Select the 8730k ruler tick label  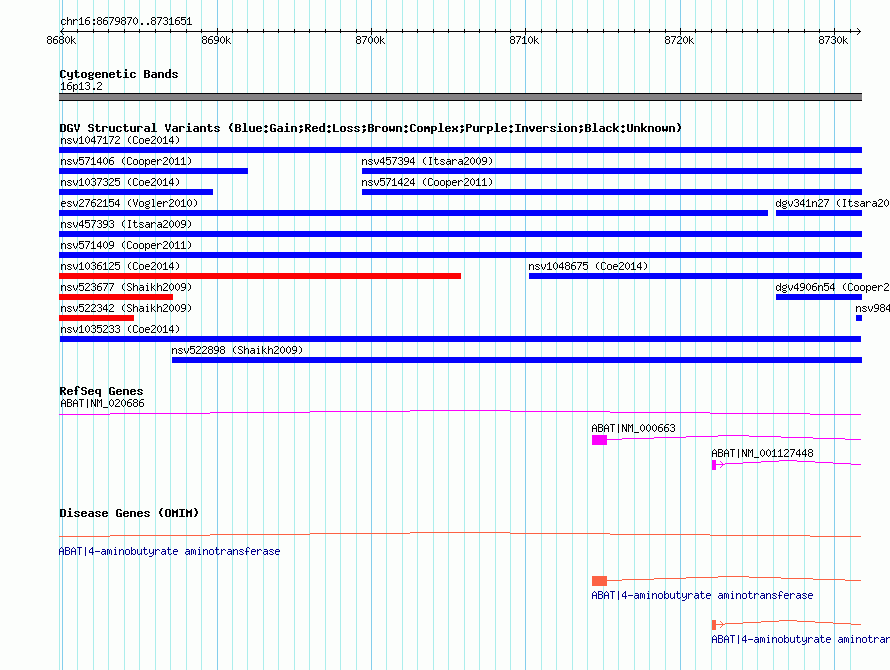click(x=833, y=40)
